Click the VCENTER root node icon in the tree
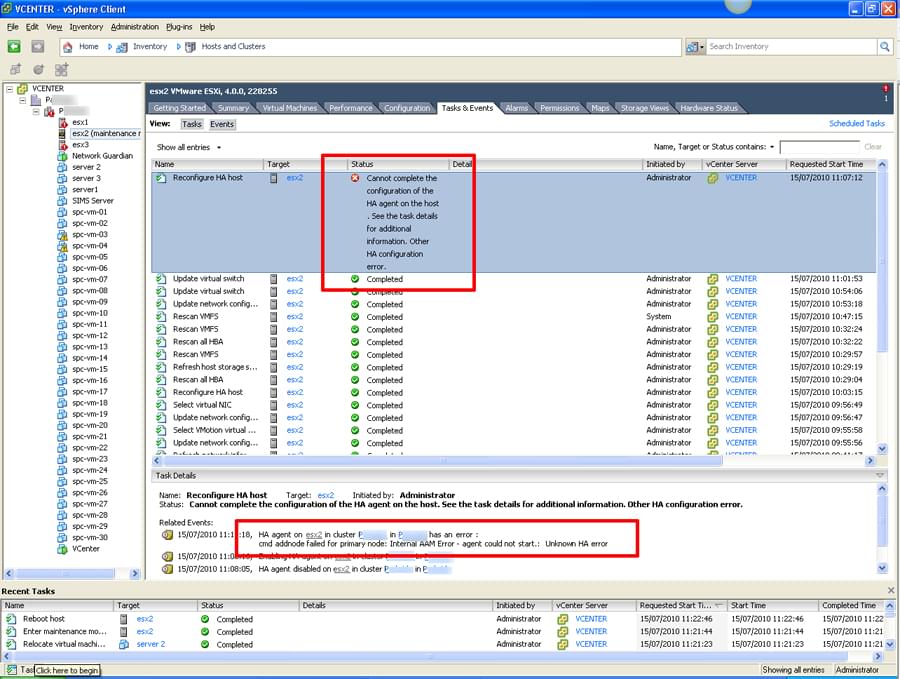 [23, 89]
